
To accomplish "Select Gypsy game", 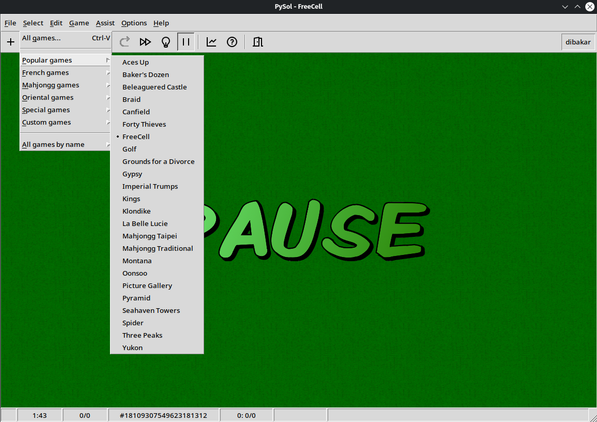I will coord(157,174).
